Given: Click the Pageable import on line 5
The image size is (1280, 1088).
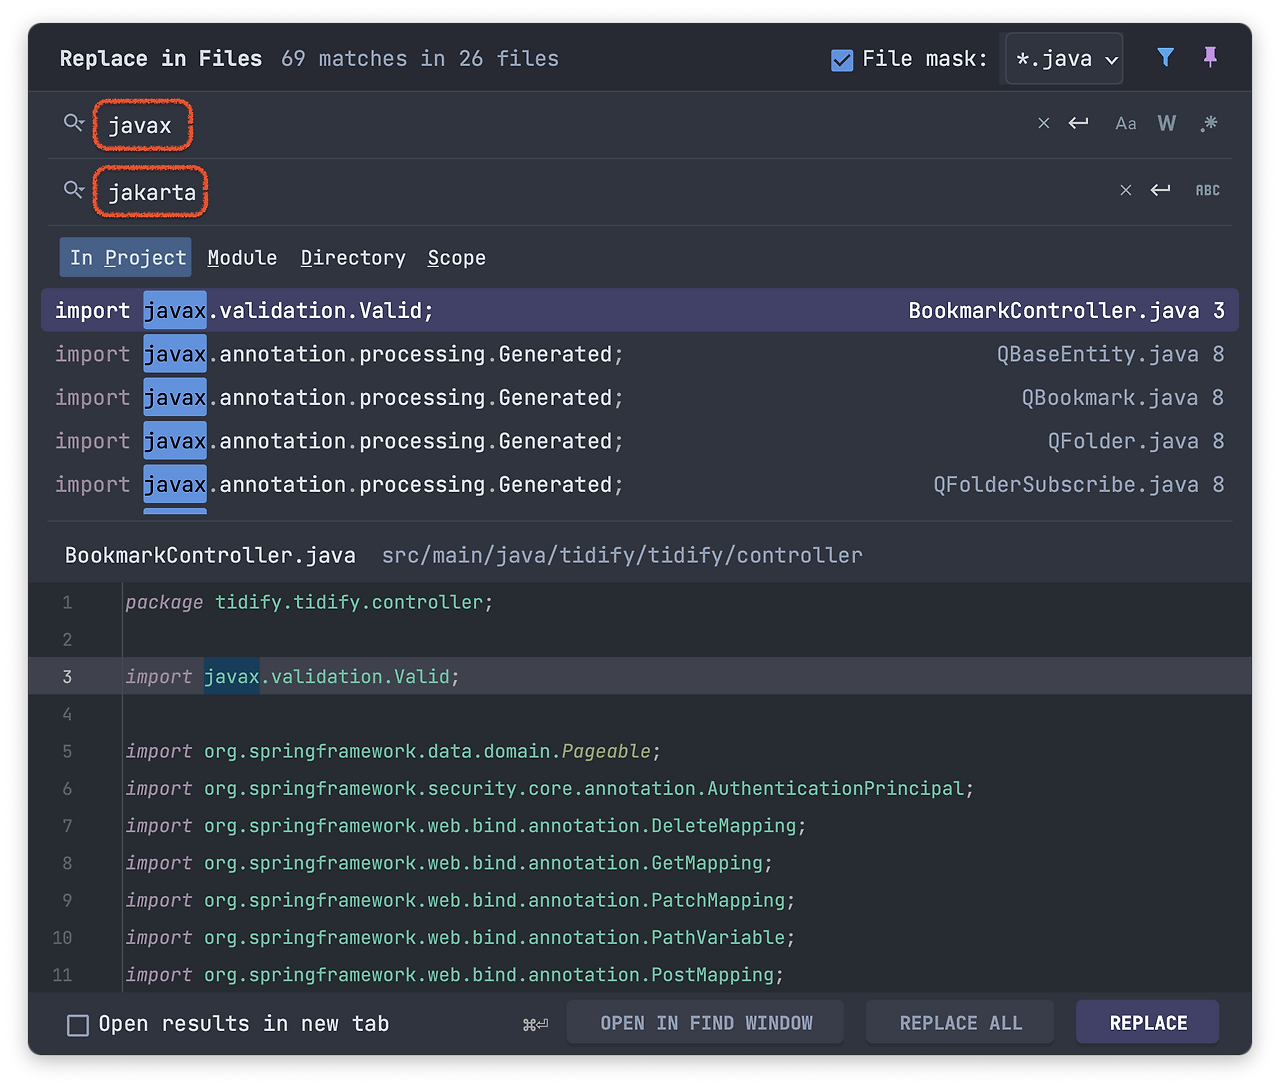Looking at the screenshot, I should pos(393,751).
